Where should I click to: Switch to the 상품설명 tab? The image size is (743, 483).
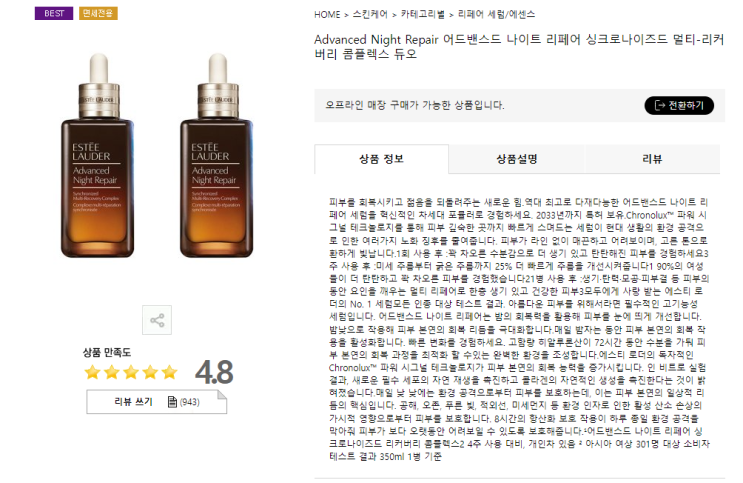(x=516, y=159)
